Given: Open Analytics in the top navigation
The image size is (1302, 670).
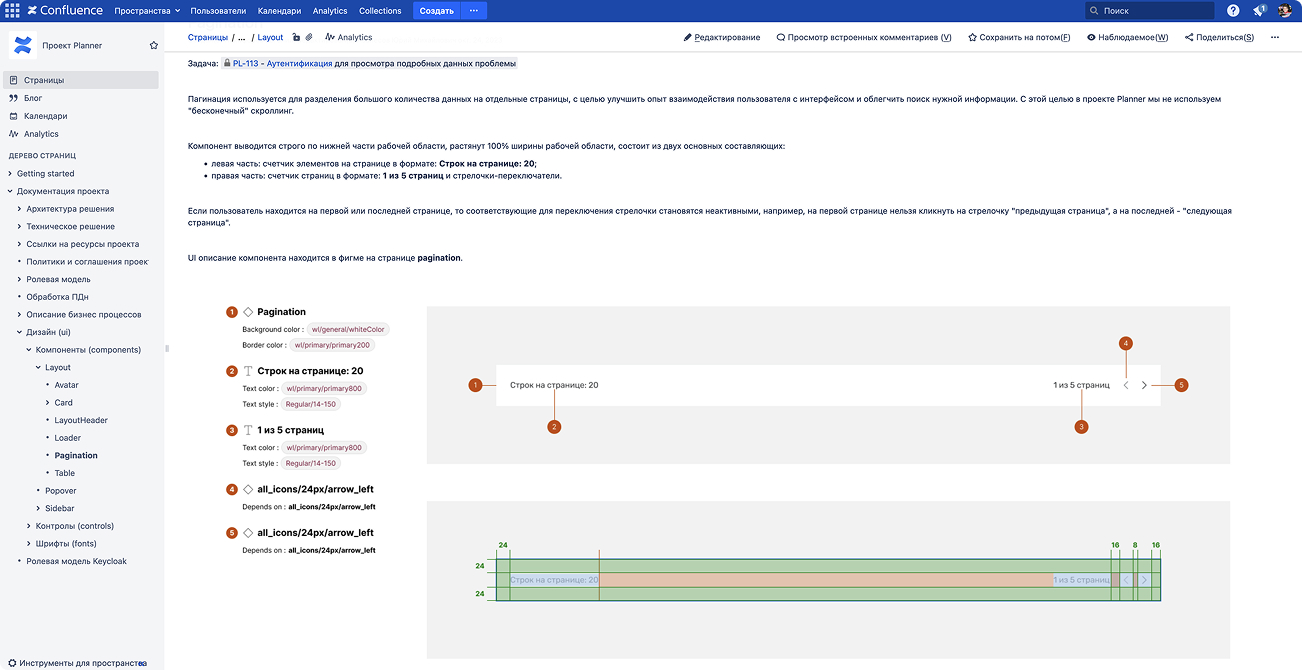Looking at the screenshot, I should click(330, 10).
